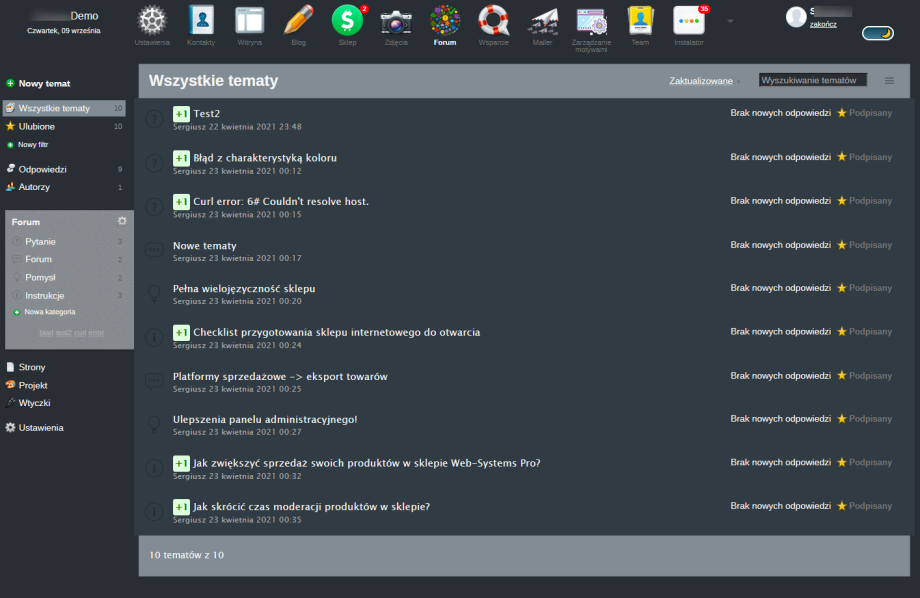Viewport: 920px width, 598px height.
Task: Click the Forum panel gear icon
Action: (x=122, y=221)
